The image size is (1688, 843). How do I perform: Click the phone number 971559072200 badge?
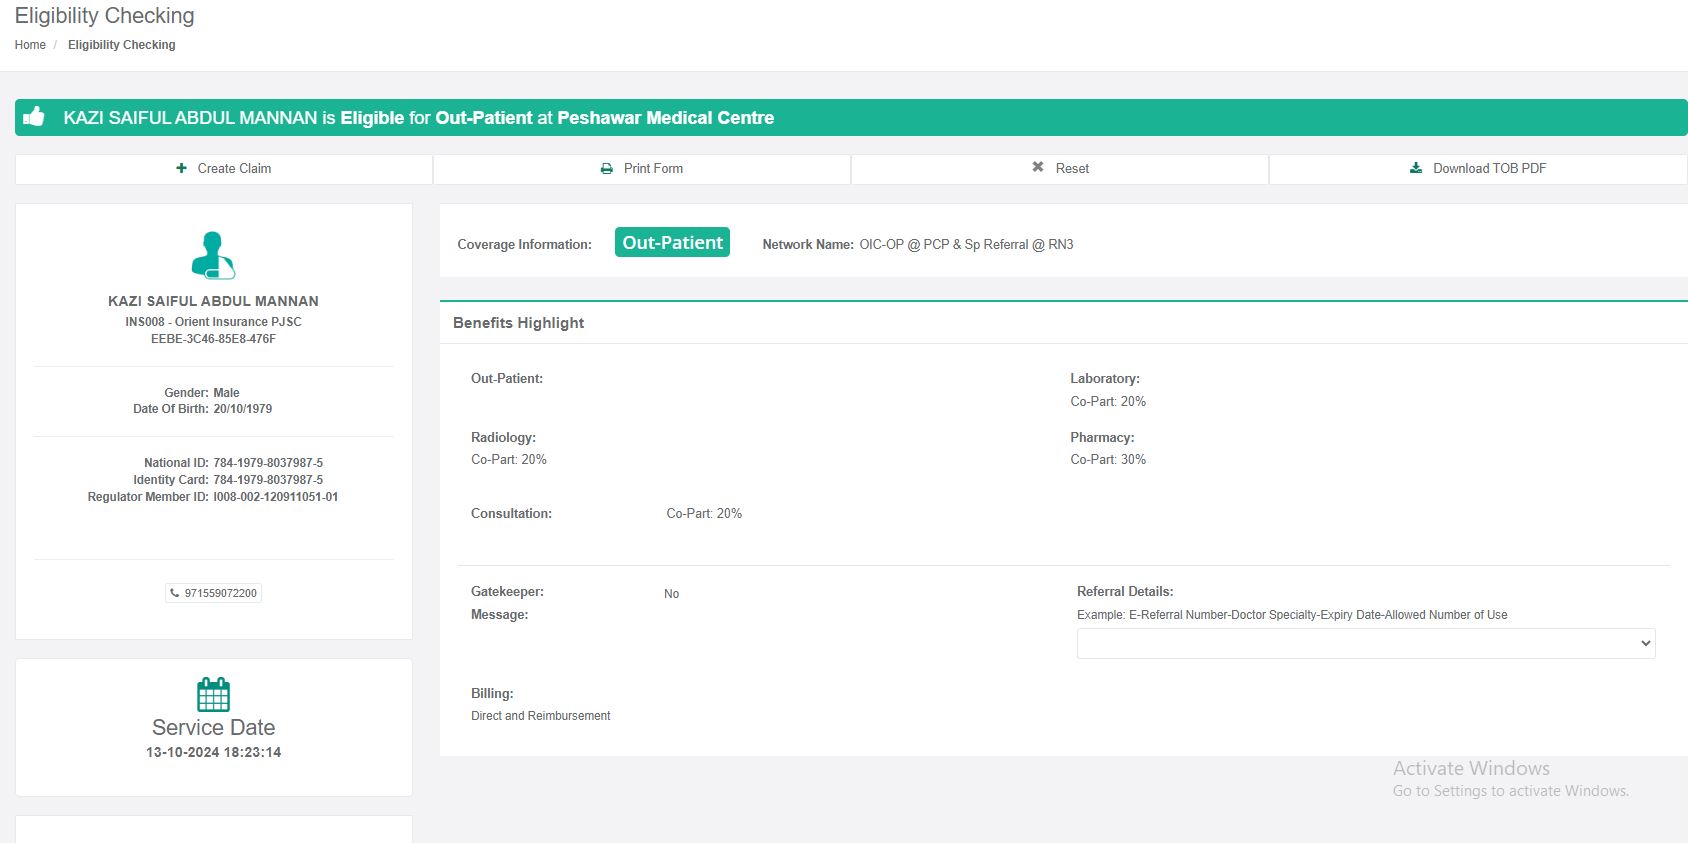point(220,593)
